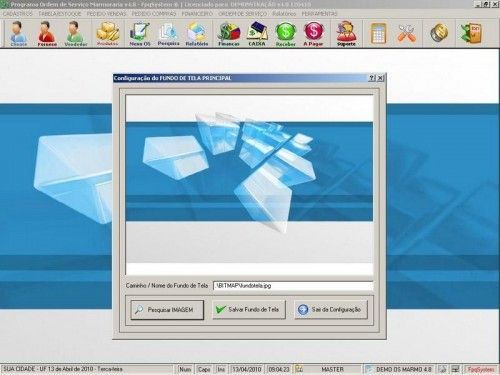Viewport: 500px width, 375px height.
Task: Open the Relatórios menu
Action: point(284,14)
